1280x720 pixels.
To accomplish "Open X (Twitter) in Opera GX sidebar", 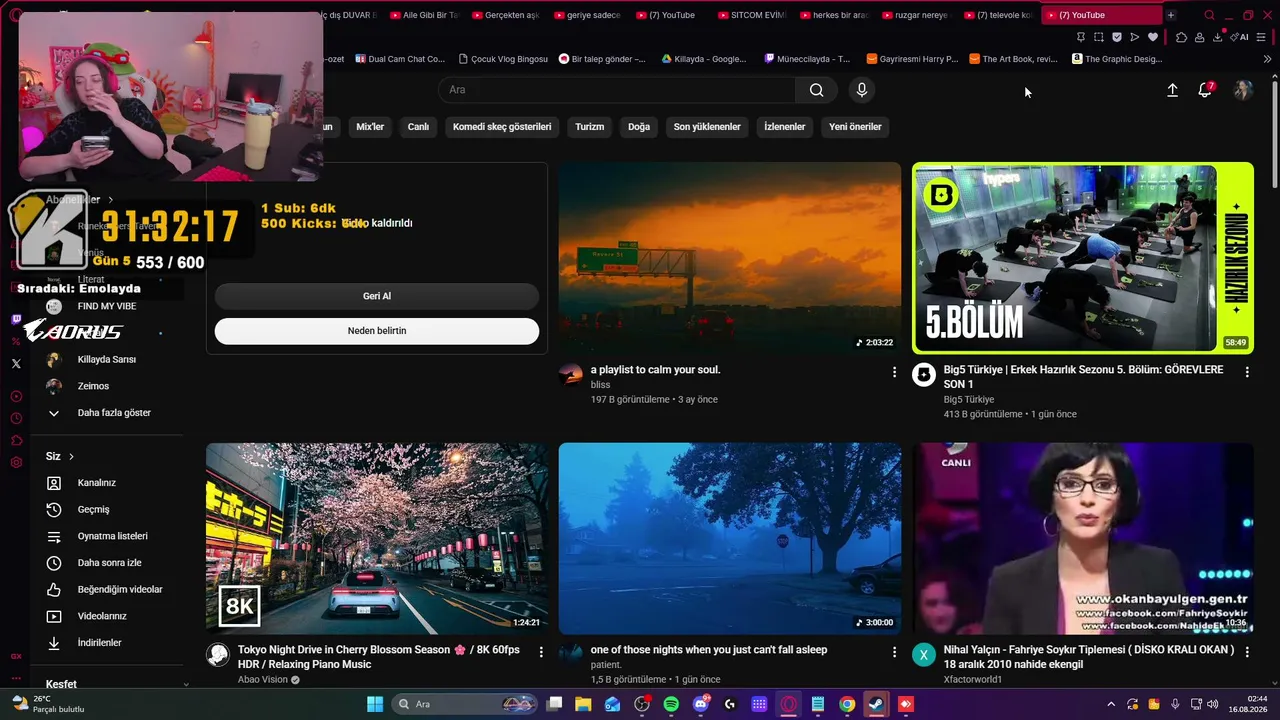I will point(16,364).
